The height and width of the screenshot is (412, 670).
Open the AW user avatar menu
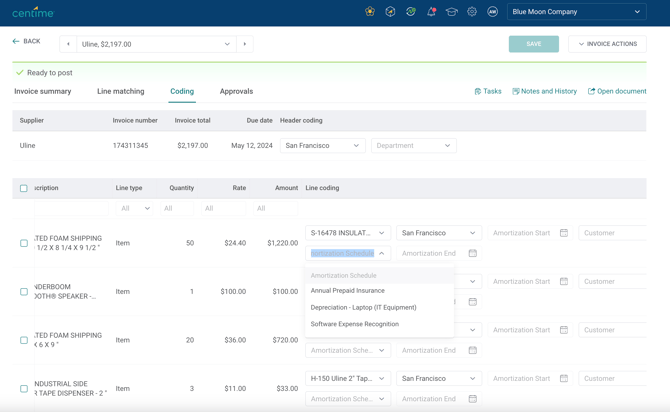[492, 12]
